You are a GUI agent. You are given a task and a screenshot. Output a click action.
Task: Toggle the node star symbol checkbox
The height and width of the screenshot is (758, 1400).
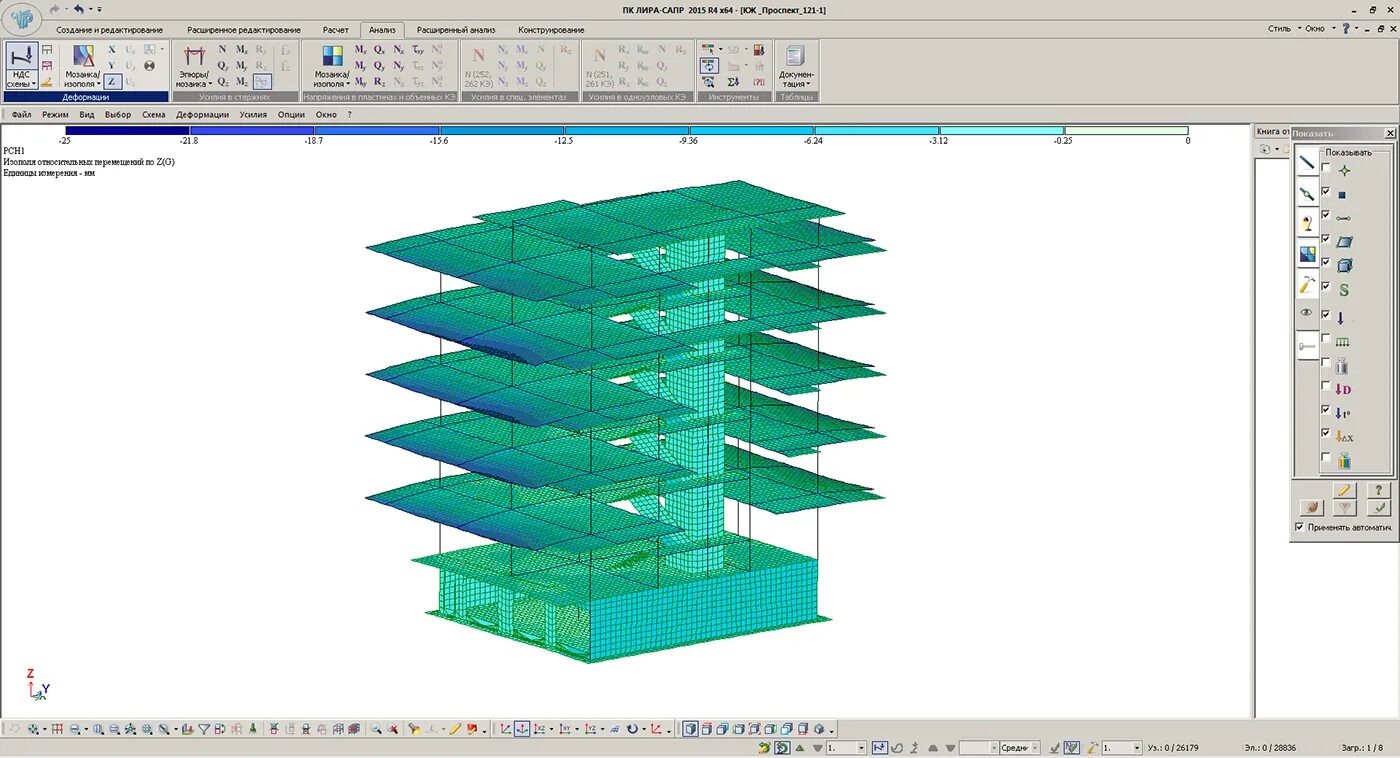tap(1326, 168)
